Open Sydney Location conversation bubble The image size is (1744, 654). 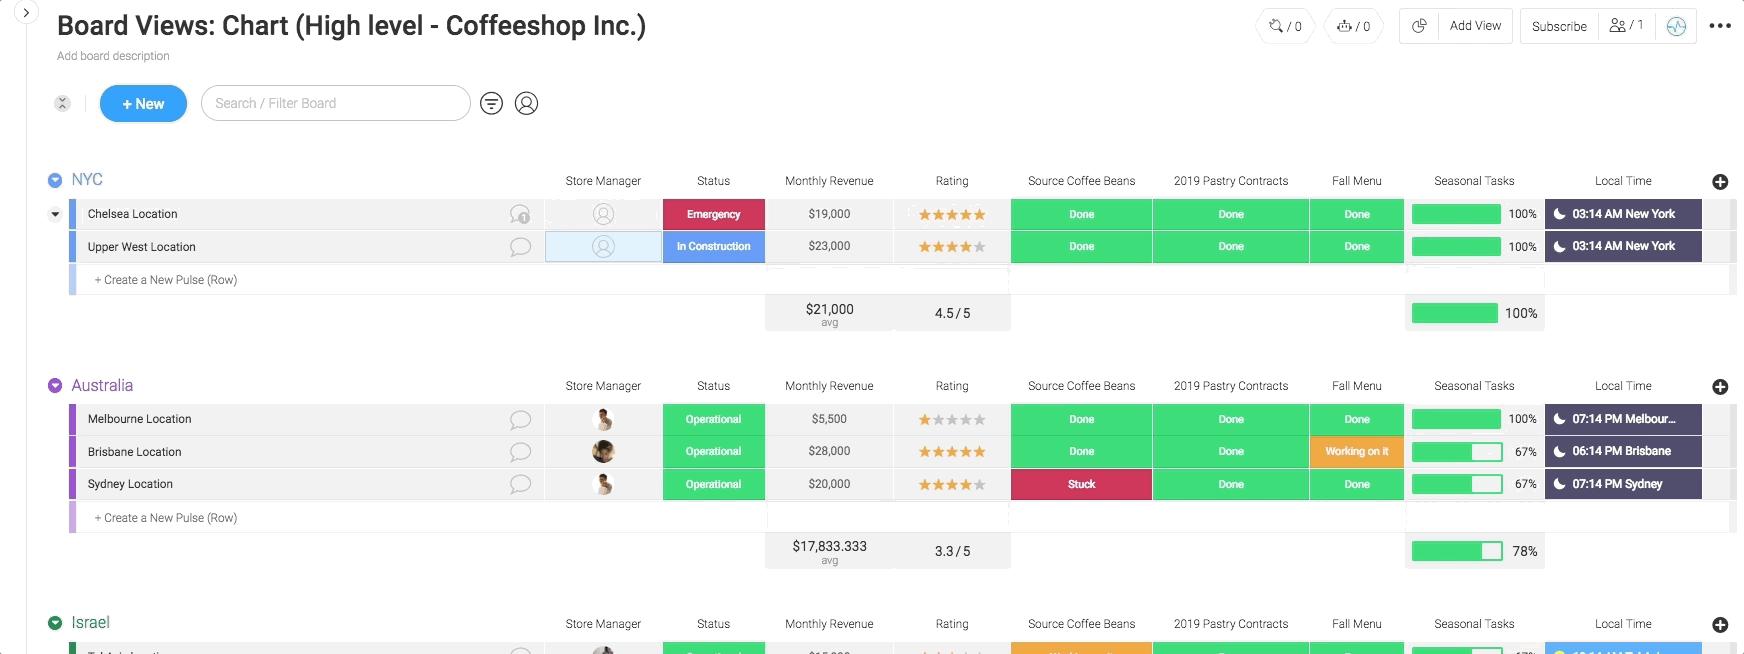pyautogui.click(x=520, y=484)
